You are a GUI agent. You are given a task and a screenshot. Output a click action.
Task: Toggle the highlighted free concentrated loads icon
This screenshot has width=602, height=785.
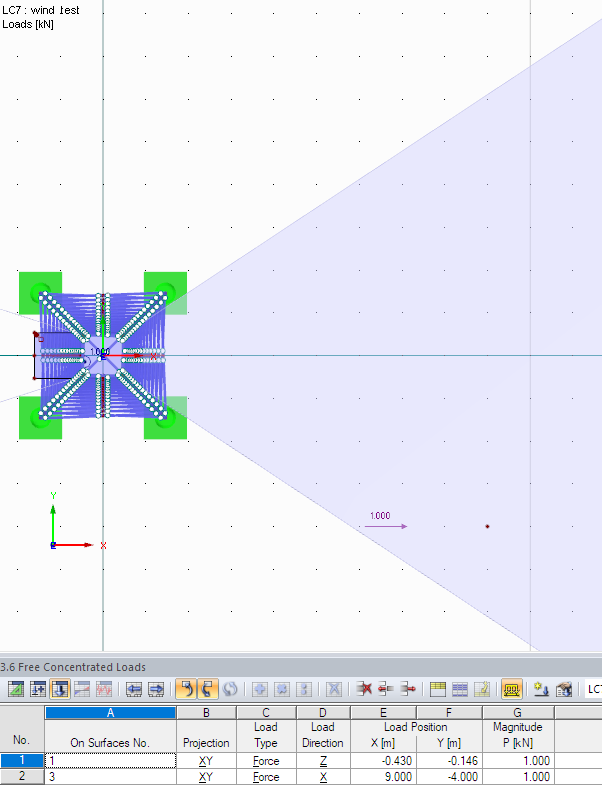coord(60,689)
